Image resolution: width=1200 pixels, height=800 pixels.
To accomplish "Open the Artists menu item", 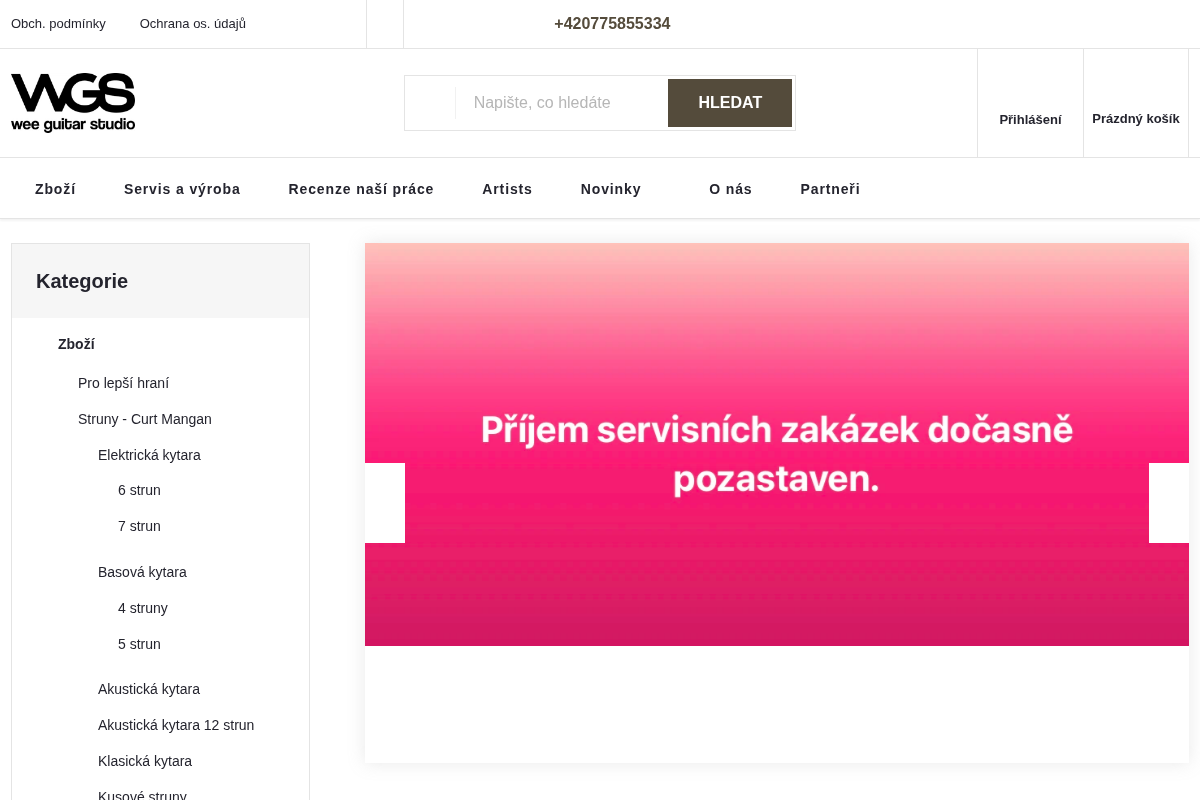I will 507,189.
